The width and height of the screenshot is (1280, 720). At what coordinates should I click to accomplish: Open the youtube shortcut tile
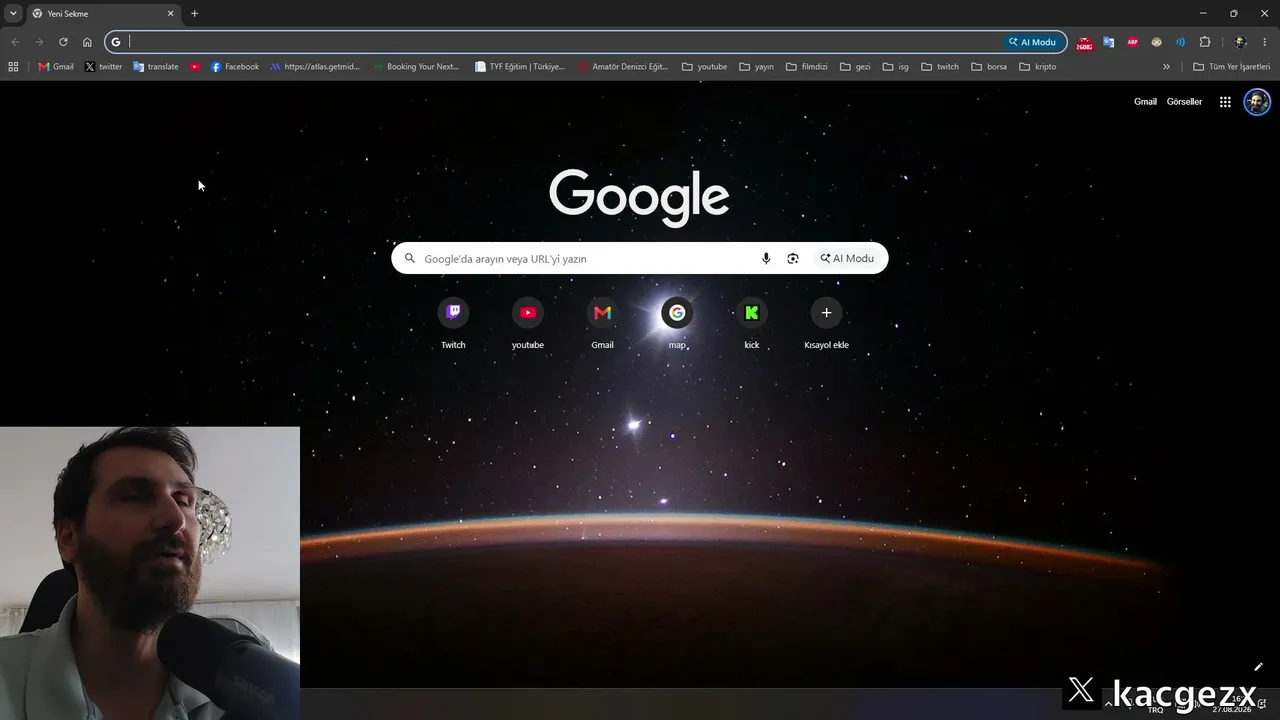528,323
